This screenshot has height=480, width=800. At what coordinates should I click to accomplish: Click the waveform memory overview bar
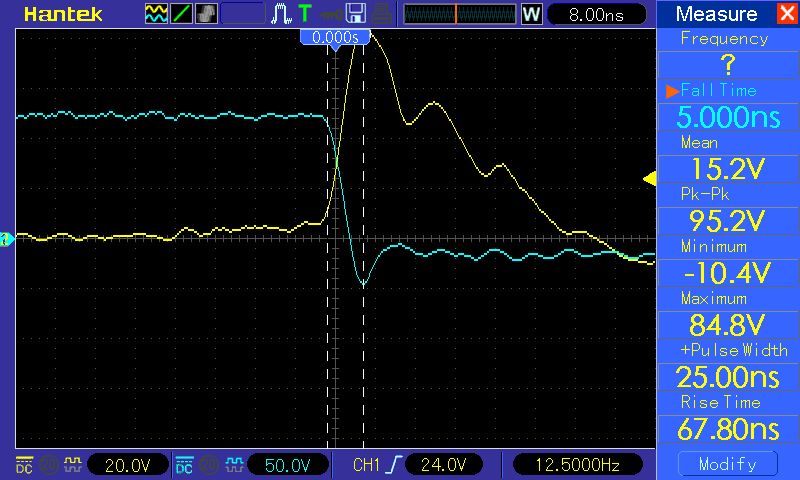tap(460, 14)
